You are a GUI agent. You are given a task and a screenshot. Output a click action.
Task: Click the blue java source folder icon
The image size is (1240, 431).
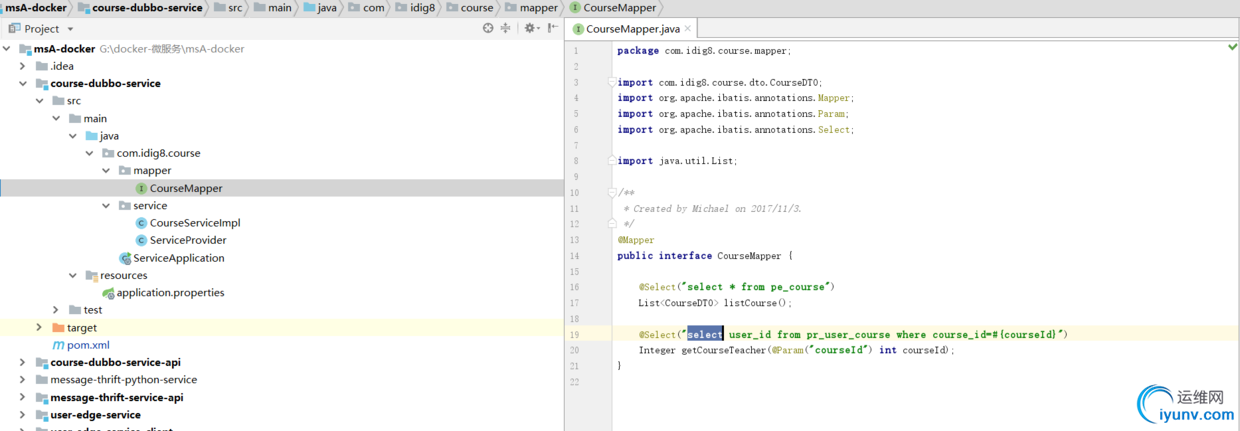point(92,136)
